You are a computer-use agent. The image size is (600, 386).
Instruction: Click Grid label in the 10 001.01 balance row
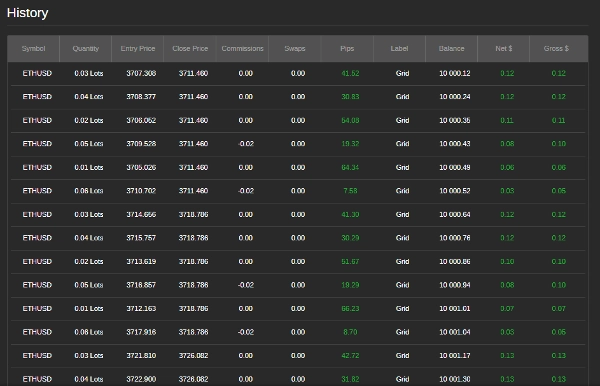(x=403, y=308)
